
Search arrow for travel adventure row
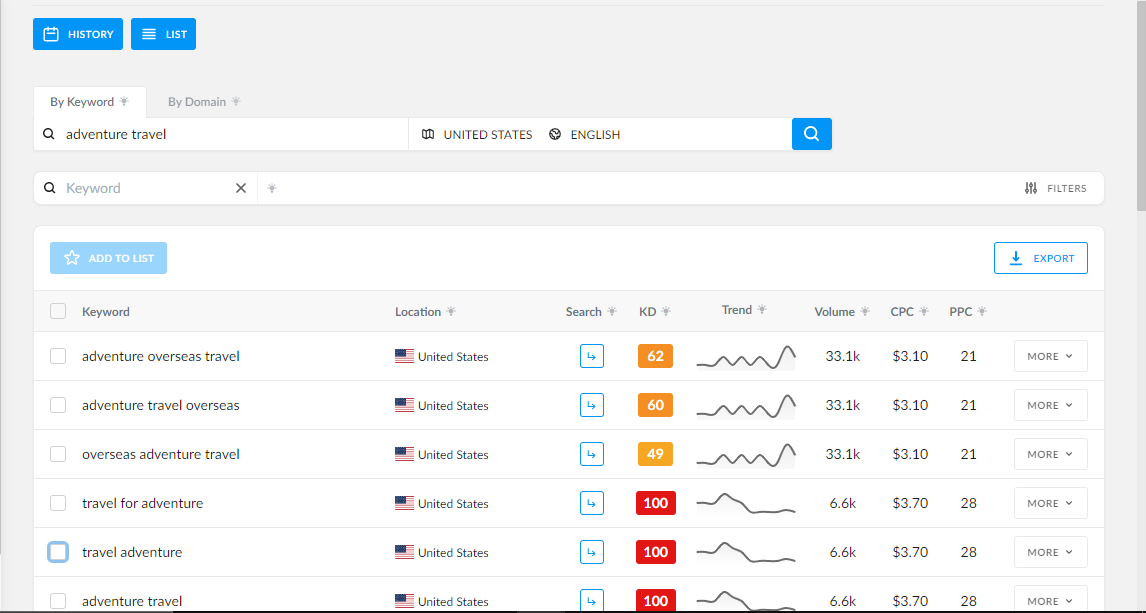tap(592, 552)
